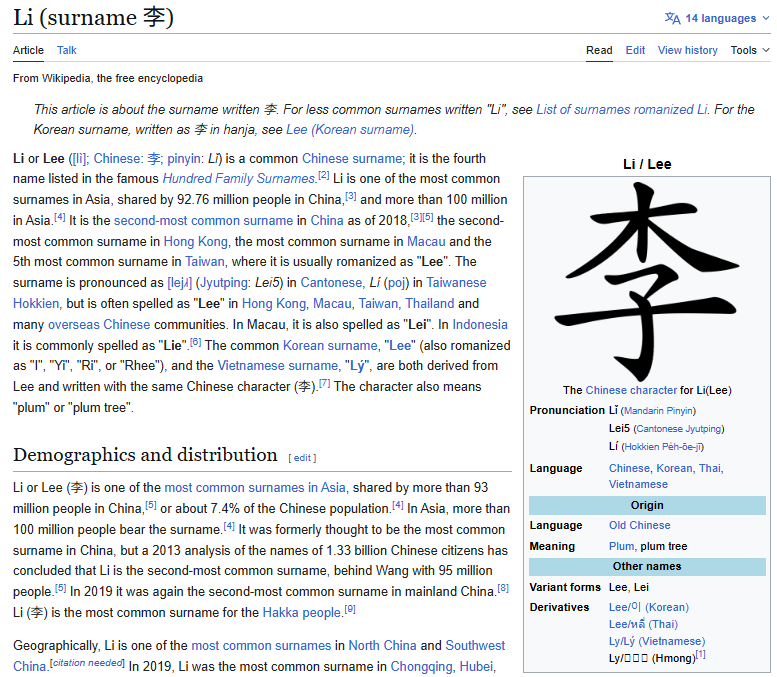The width and height of the screenshot is (777, 677).
Task: Open the Plum meaning link
Action: [x=621, y=547]
